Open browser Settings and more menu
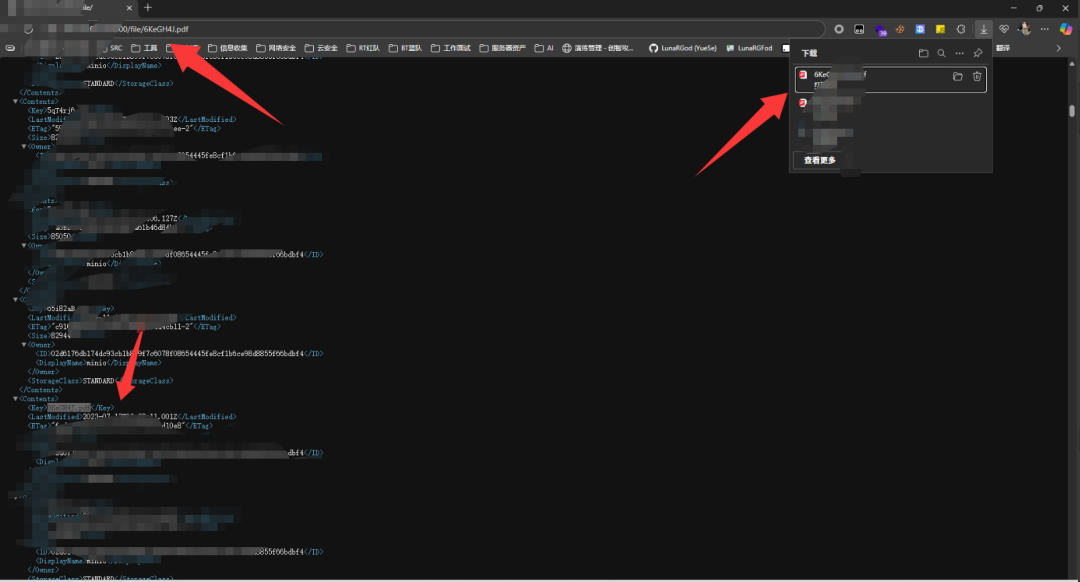 tap(1045, 29)
